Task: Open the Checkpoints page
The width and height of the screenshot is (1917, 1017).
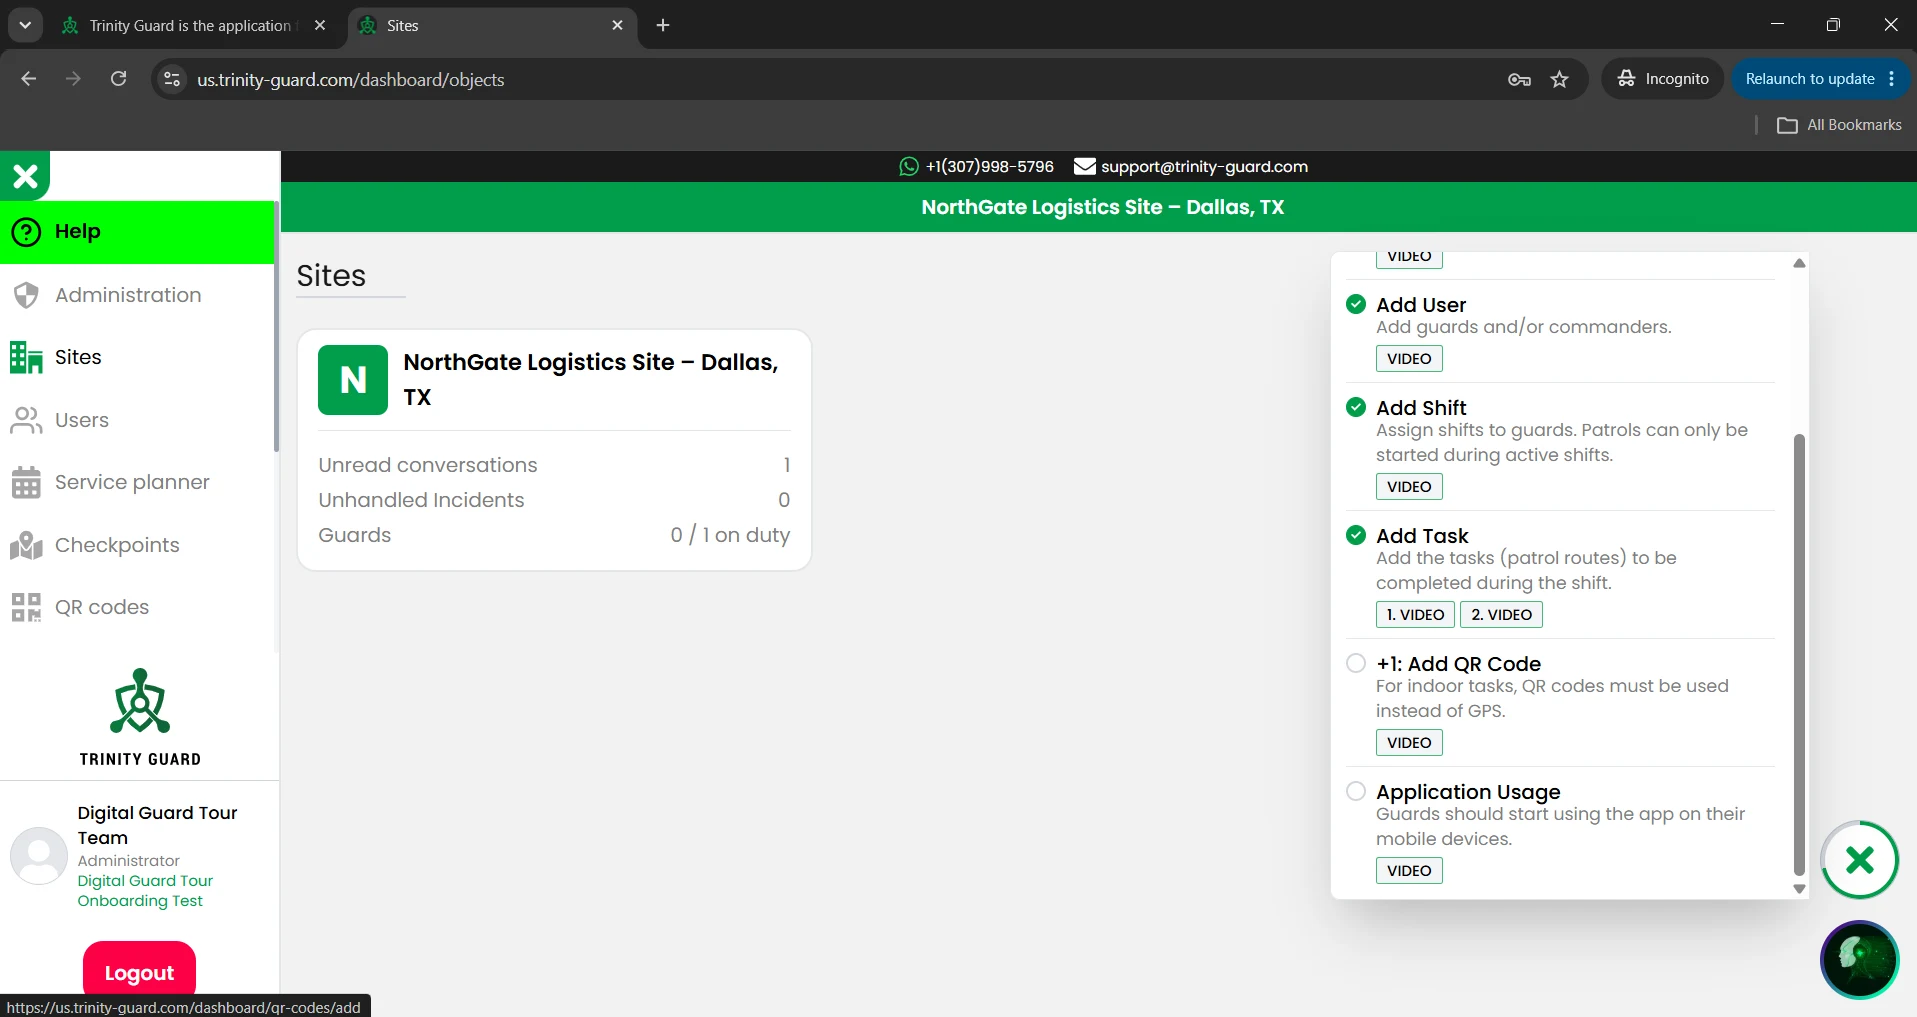Action: click(x=137, y=545)
